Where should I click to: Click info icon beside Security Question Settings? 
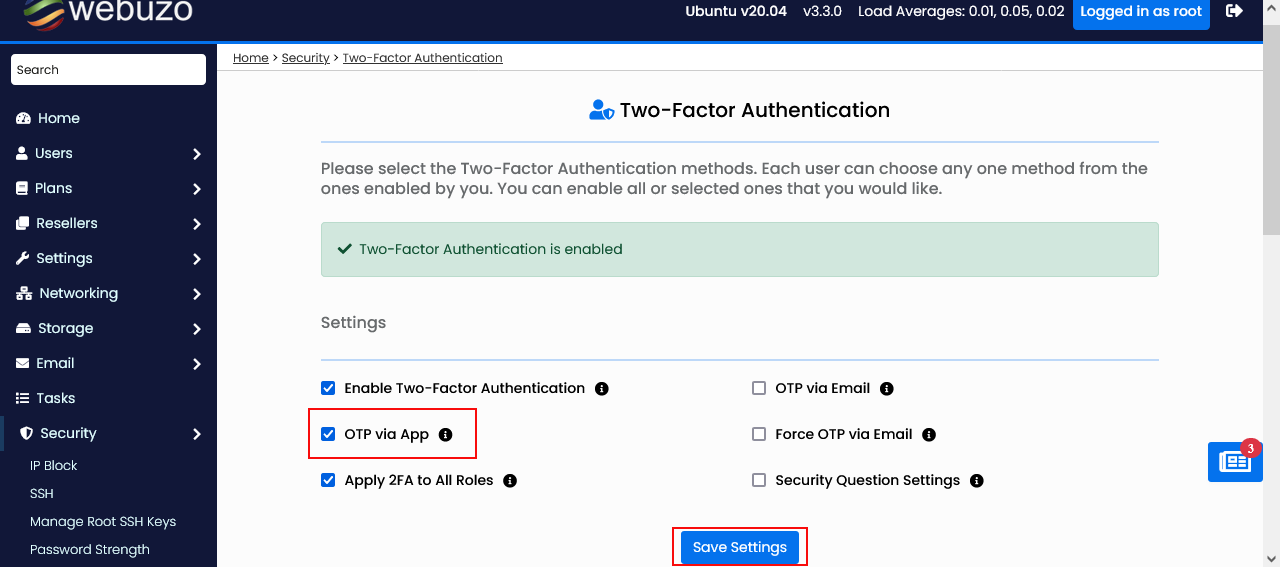coord(977,480)
